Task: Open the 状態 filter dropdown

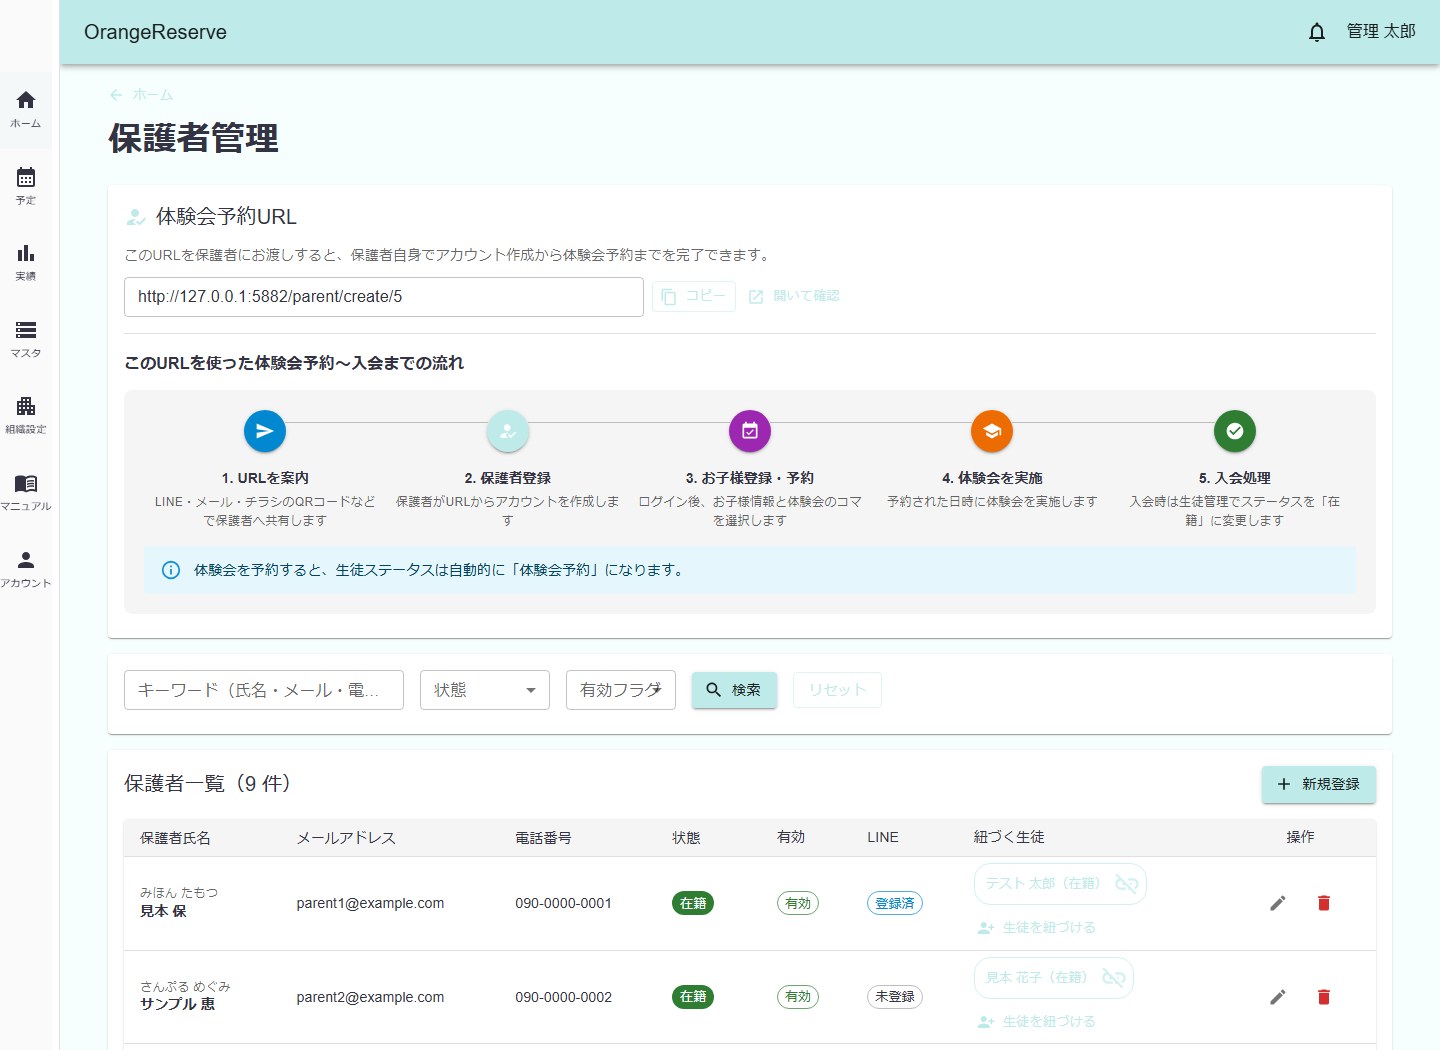Action: 485,690
